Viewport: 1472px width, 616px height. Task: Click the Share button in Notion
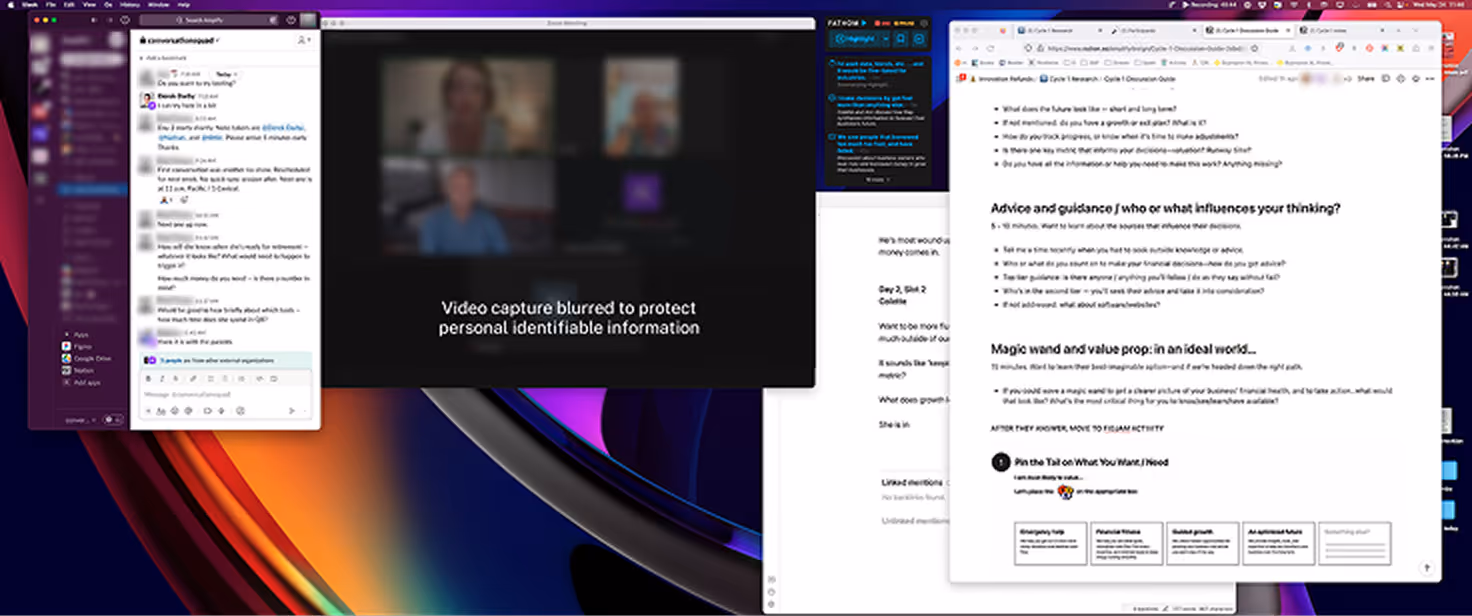tap(1366, 79)
